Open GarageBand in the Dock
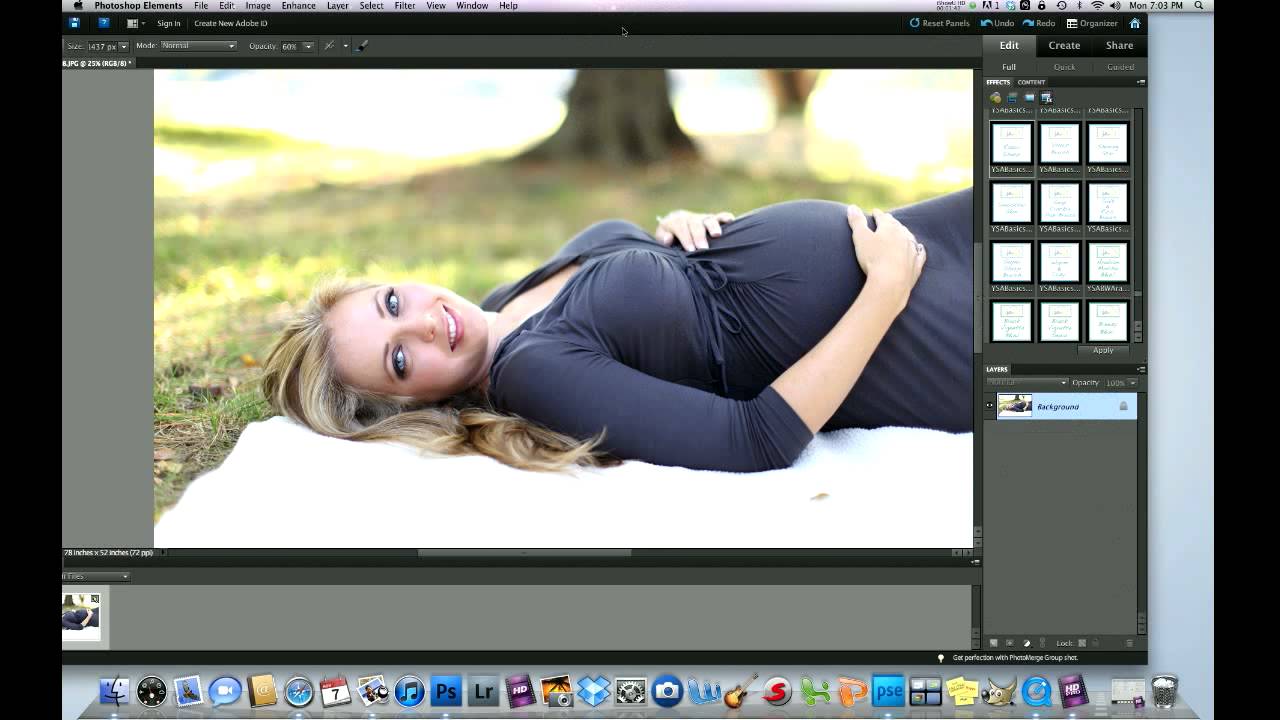This screenshot has width=1280, height=720. tap(740, 691)
